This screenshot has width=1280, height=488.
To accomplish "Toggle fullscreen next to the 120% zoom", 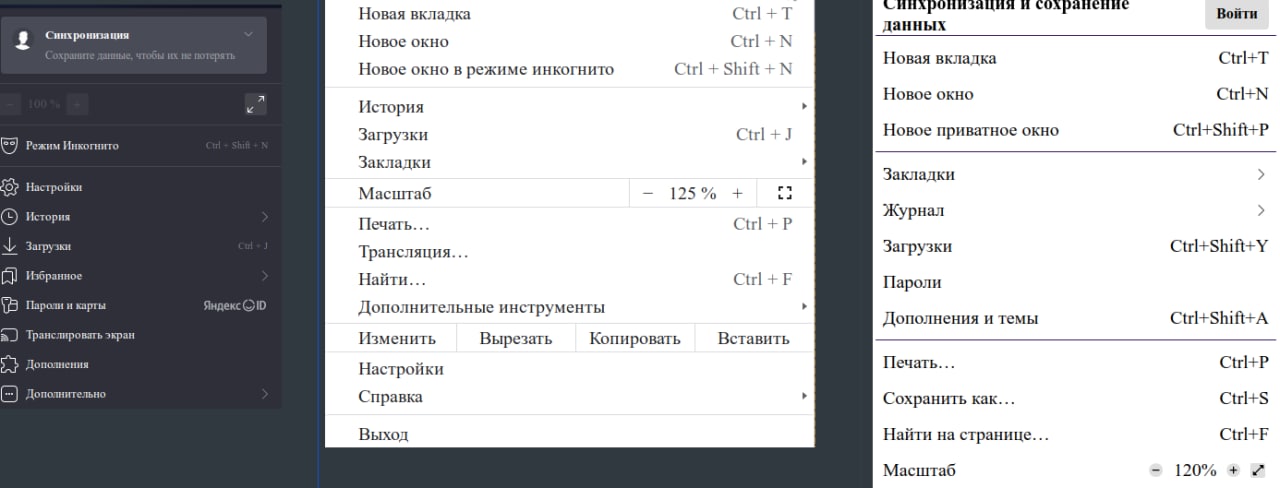I will point(1258,470).
